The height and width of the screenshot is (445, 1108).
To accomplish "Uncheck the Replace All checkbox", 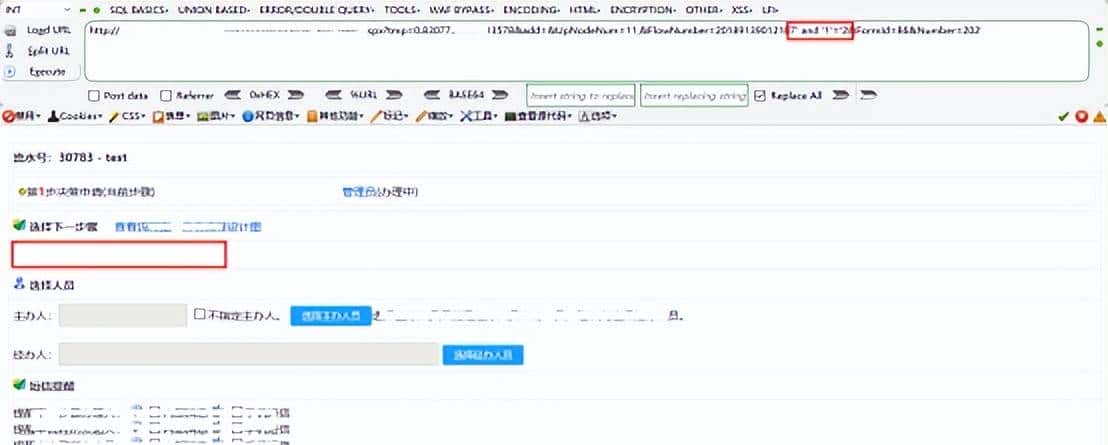I will point(760,95).
